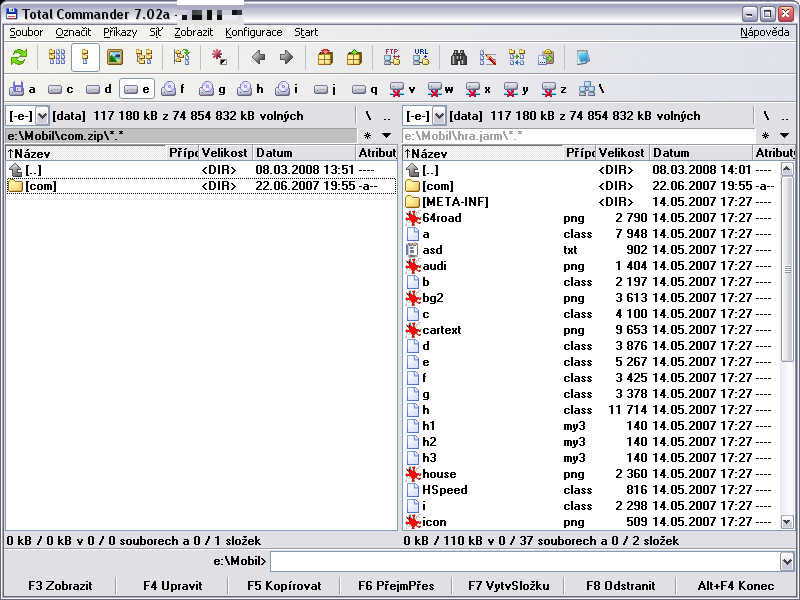Switch to drive c button
Viewport: 800px width, 600px height.
(60, 89)
